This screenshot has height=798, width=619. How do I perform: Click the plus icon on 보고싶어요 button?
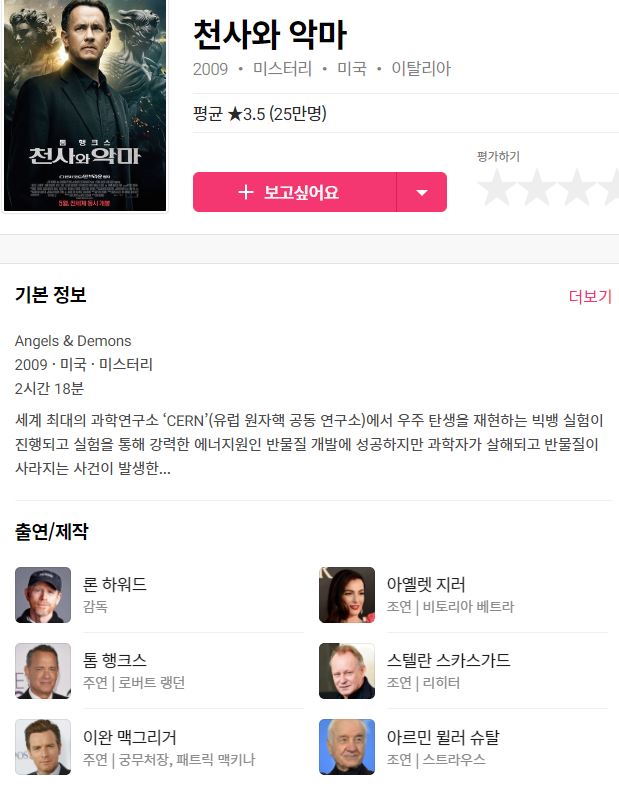coord(245,192)
